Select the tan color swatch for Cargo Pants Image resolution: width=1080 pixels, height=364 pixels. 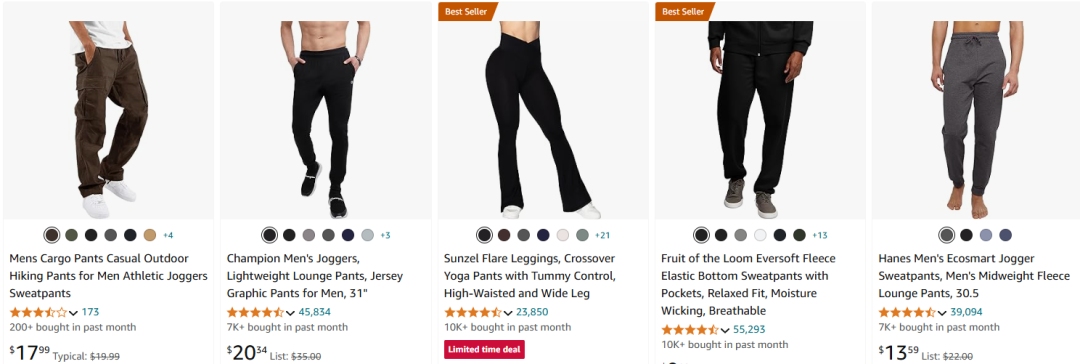click(149, 235)
